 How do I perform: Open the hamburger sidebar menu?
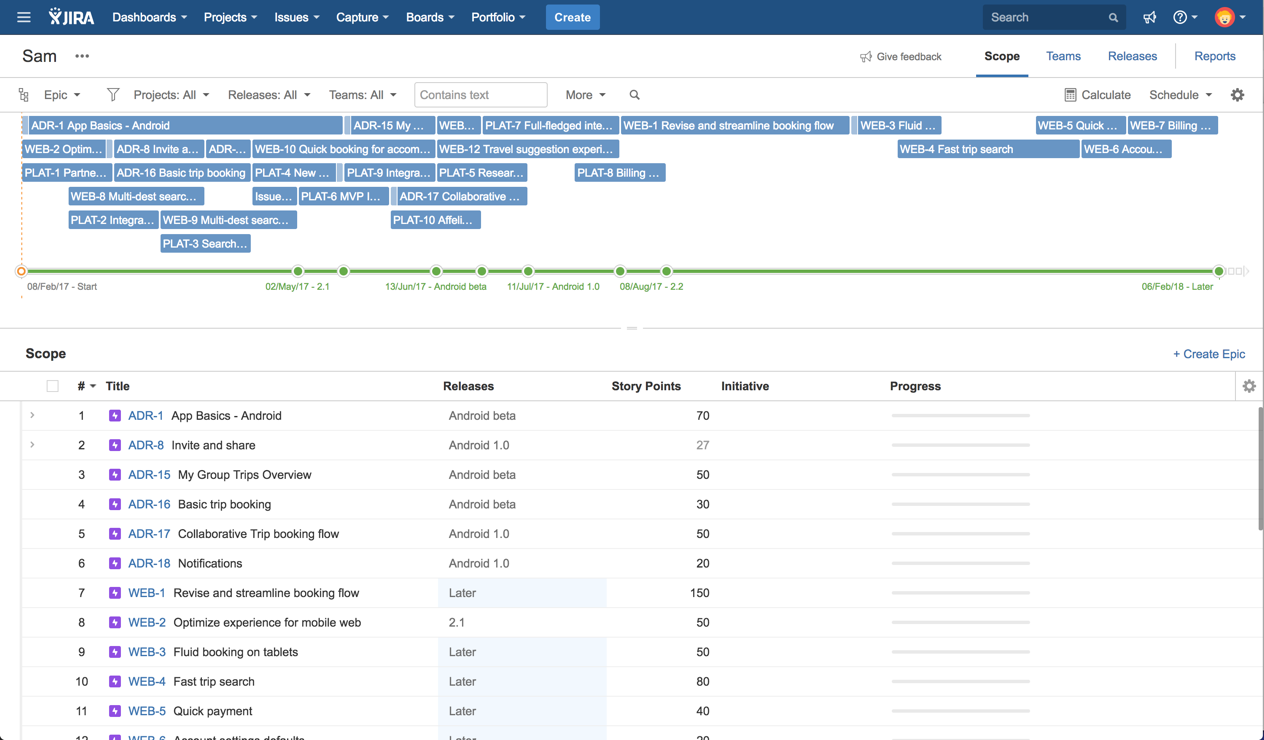24,17
